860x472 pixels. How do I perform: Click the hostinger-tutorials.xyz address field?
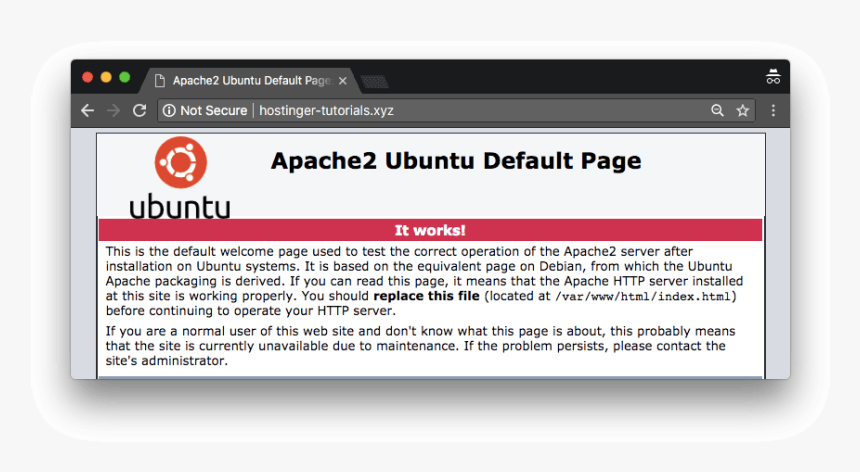tap(457, 110)
